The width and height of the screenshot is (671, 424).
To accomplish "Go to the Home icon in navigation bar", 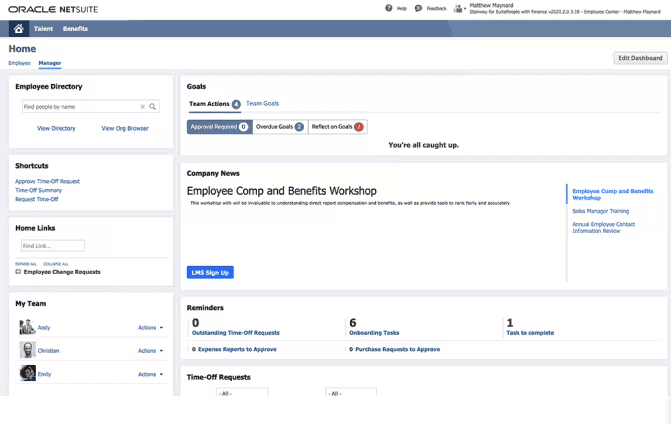I will [x=18, y=29].
